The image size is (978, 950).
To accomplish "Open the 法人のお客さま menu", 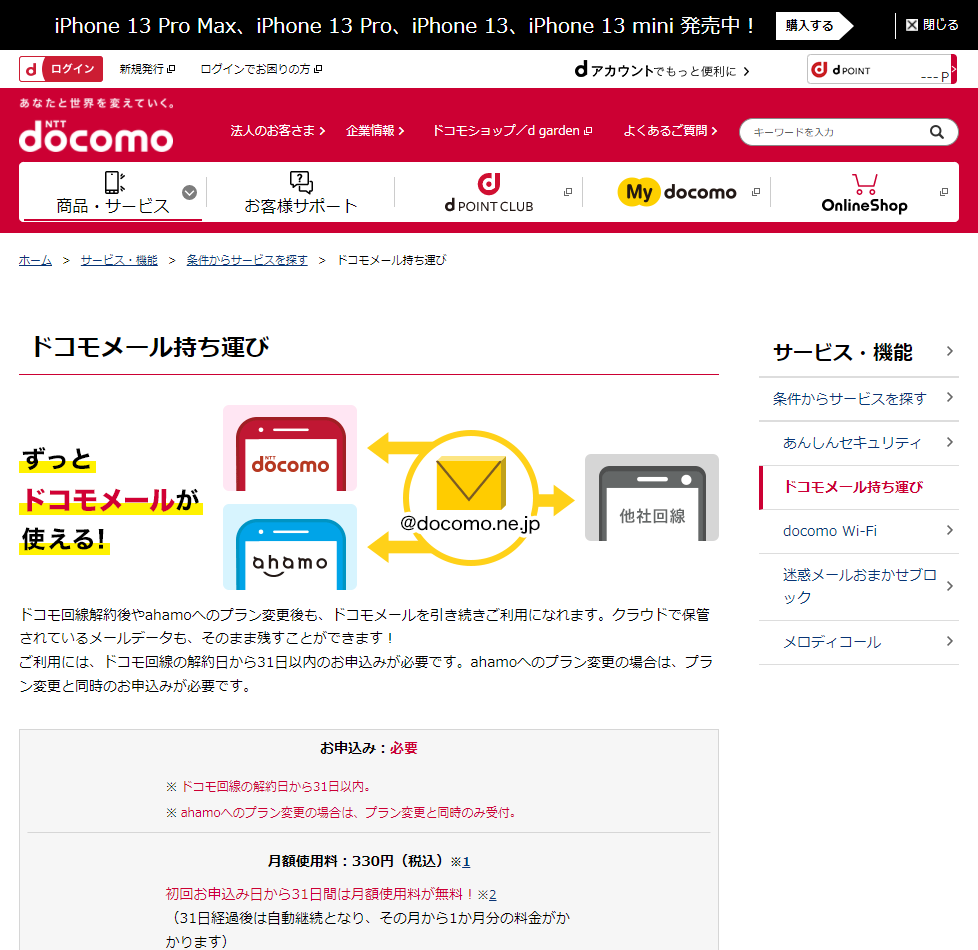I will (x=278, y=130).
